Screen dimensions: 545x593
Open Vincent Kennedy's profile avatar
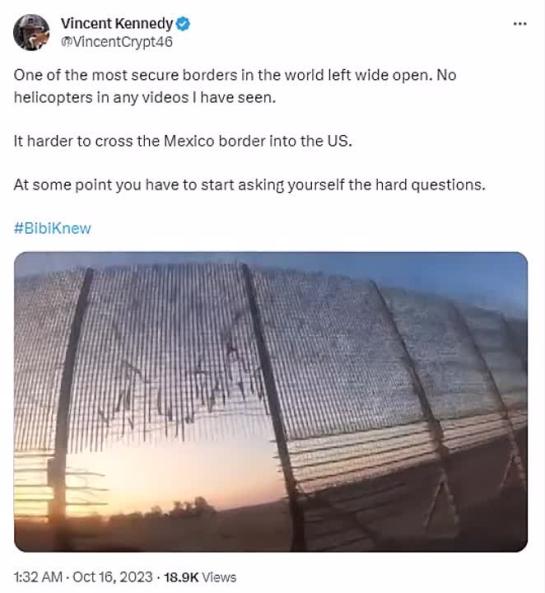pyautogui.click(x=31, y=32)
